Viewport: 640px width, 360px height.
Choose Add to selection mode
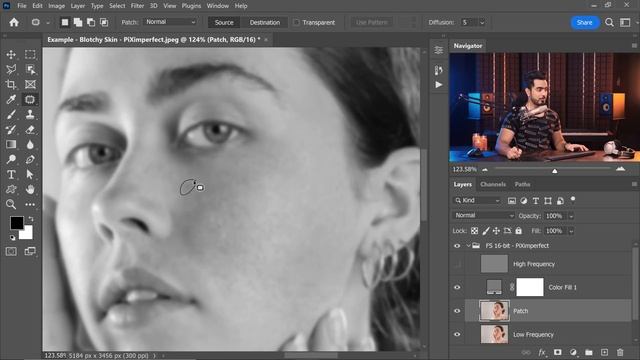coord(78,22)
